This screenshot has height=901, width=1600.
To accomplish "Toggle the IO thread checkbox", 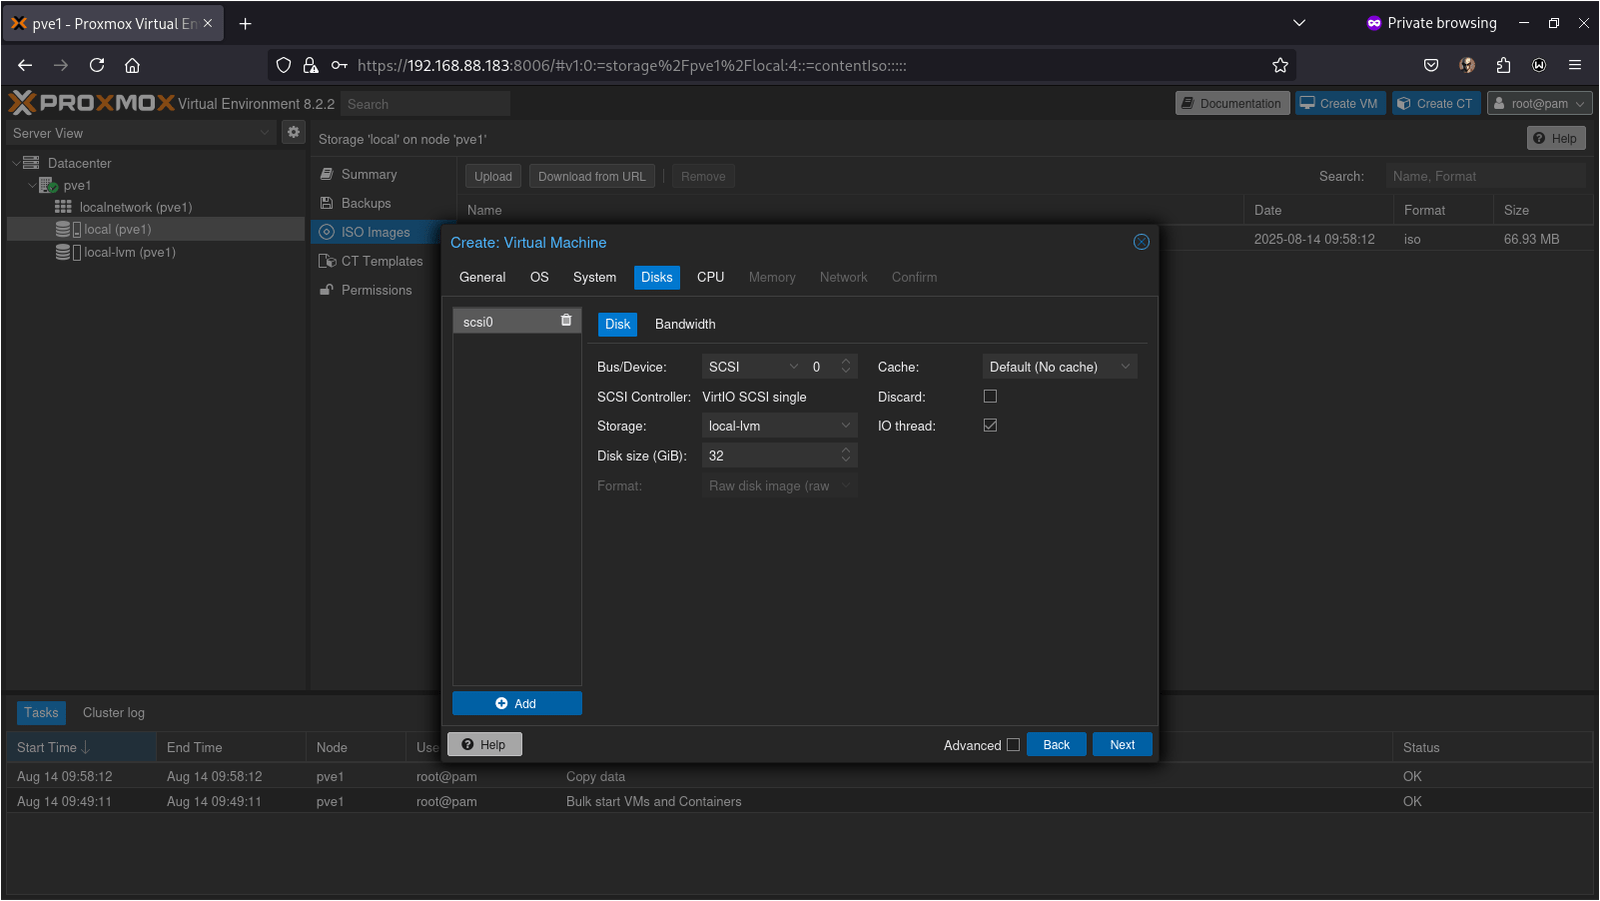I will (x=990, y=425).
